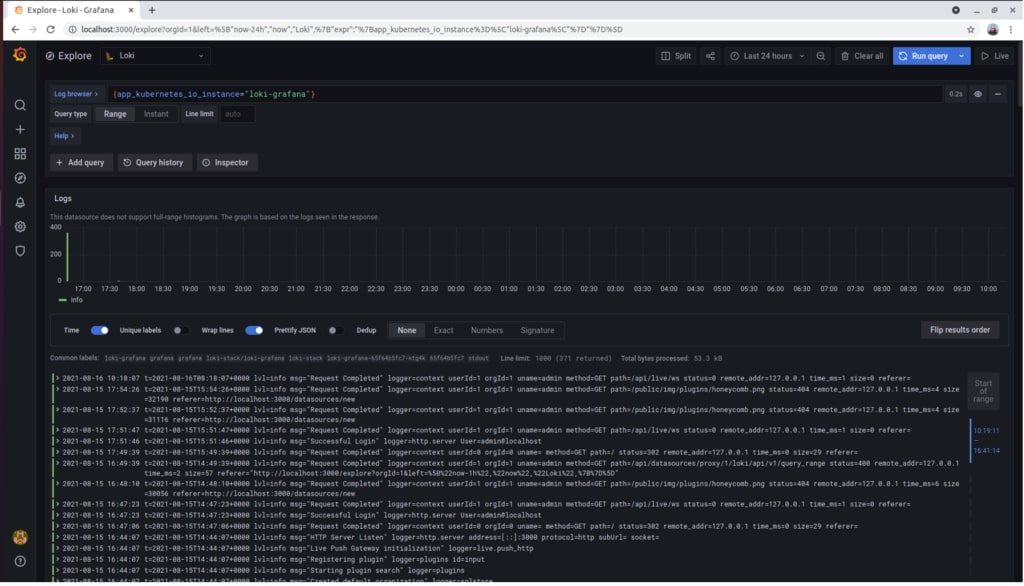The height and width of the screenshot is (586, 1024).
Task: Open the Loki datasource dropdown
Action: (x=158, y=56)
